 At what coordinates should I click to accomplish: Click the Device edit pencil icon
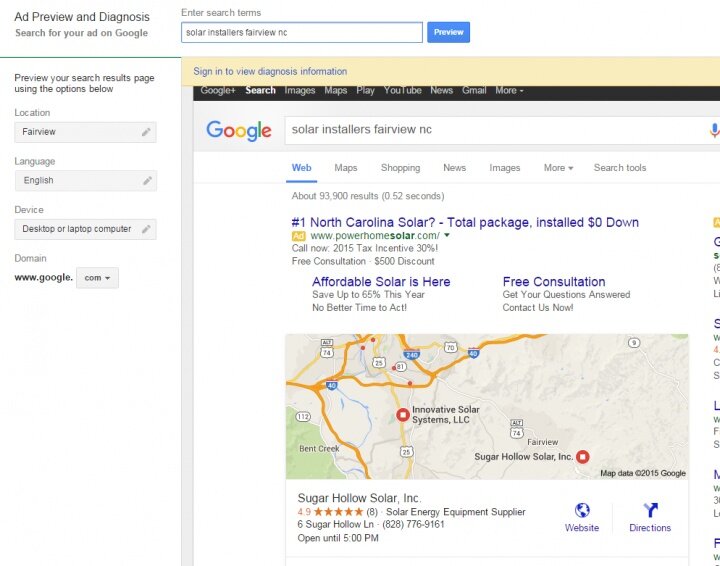pos(146,229)
